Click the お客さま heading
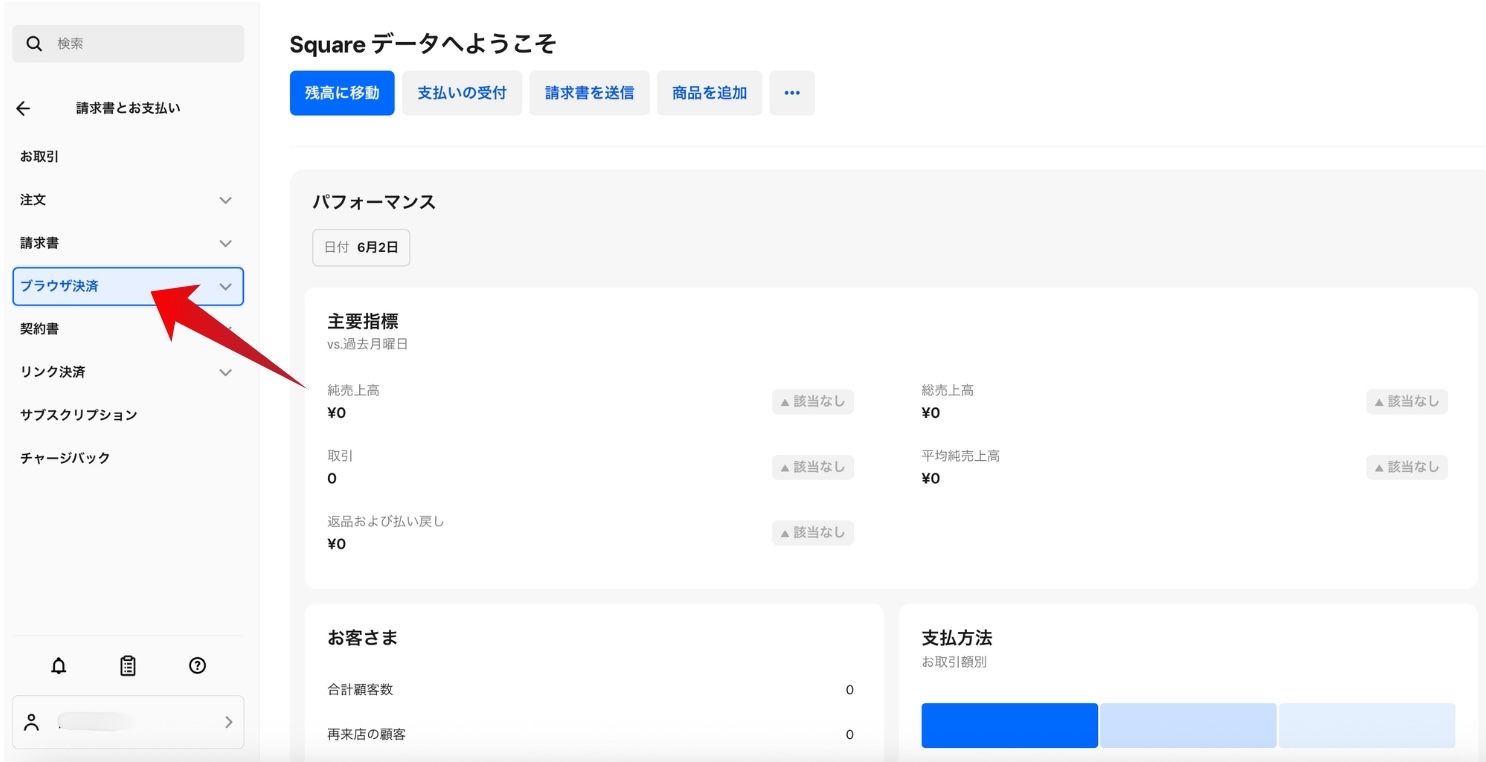1486x762 pixels. 363,638
